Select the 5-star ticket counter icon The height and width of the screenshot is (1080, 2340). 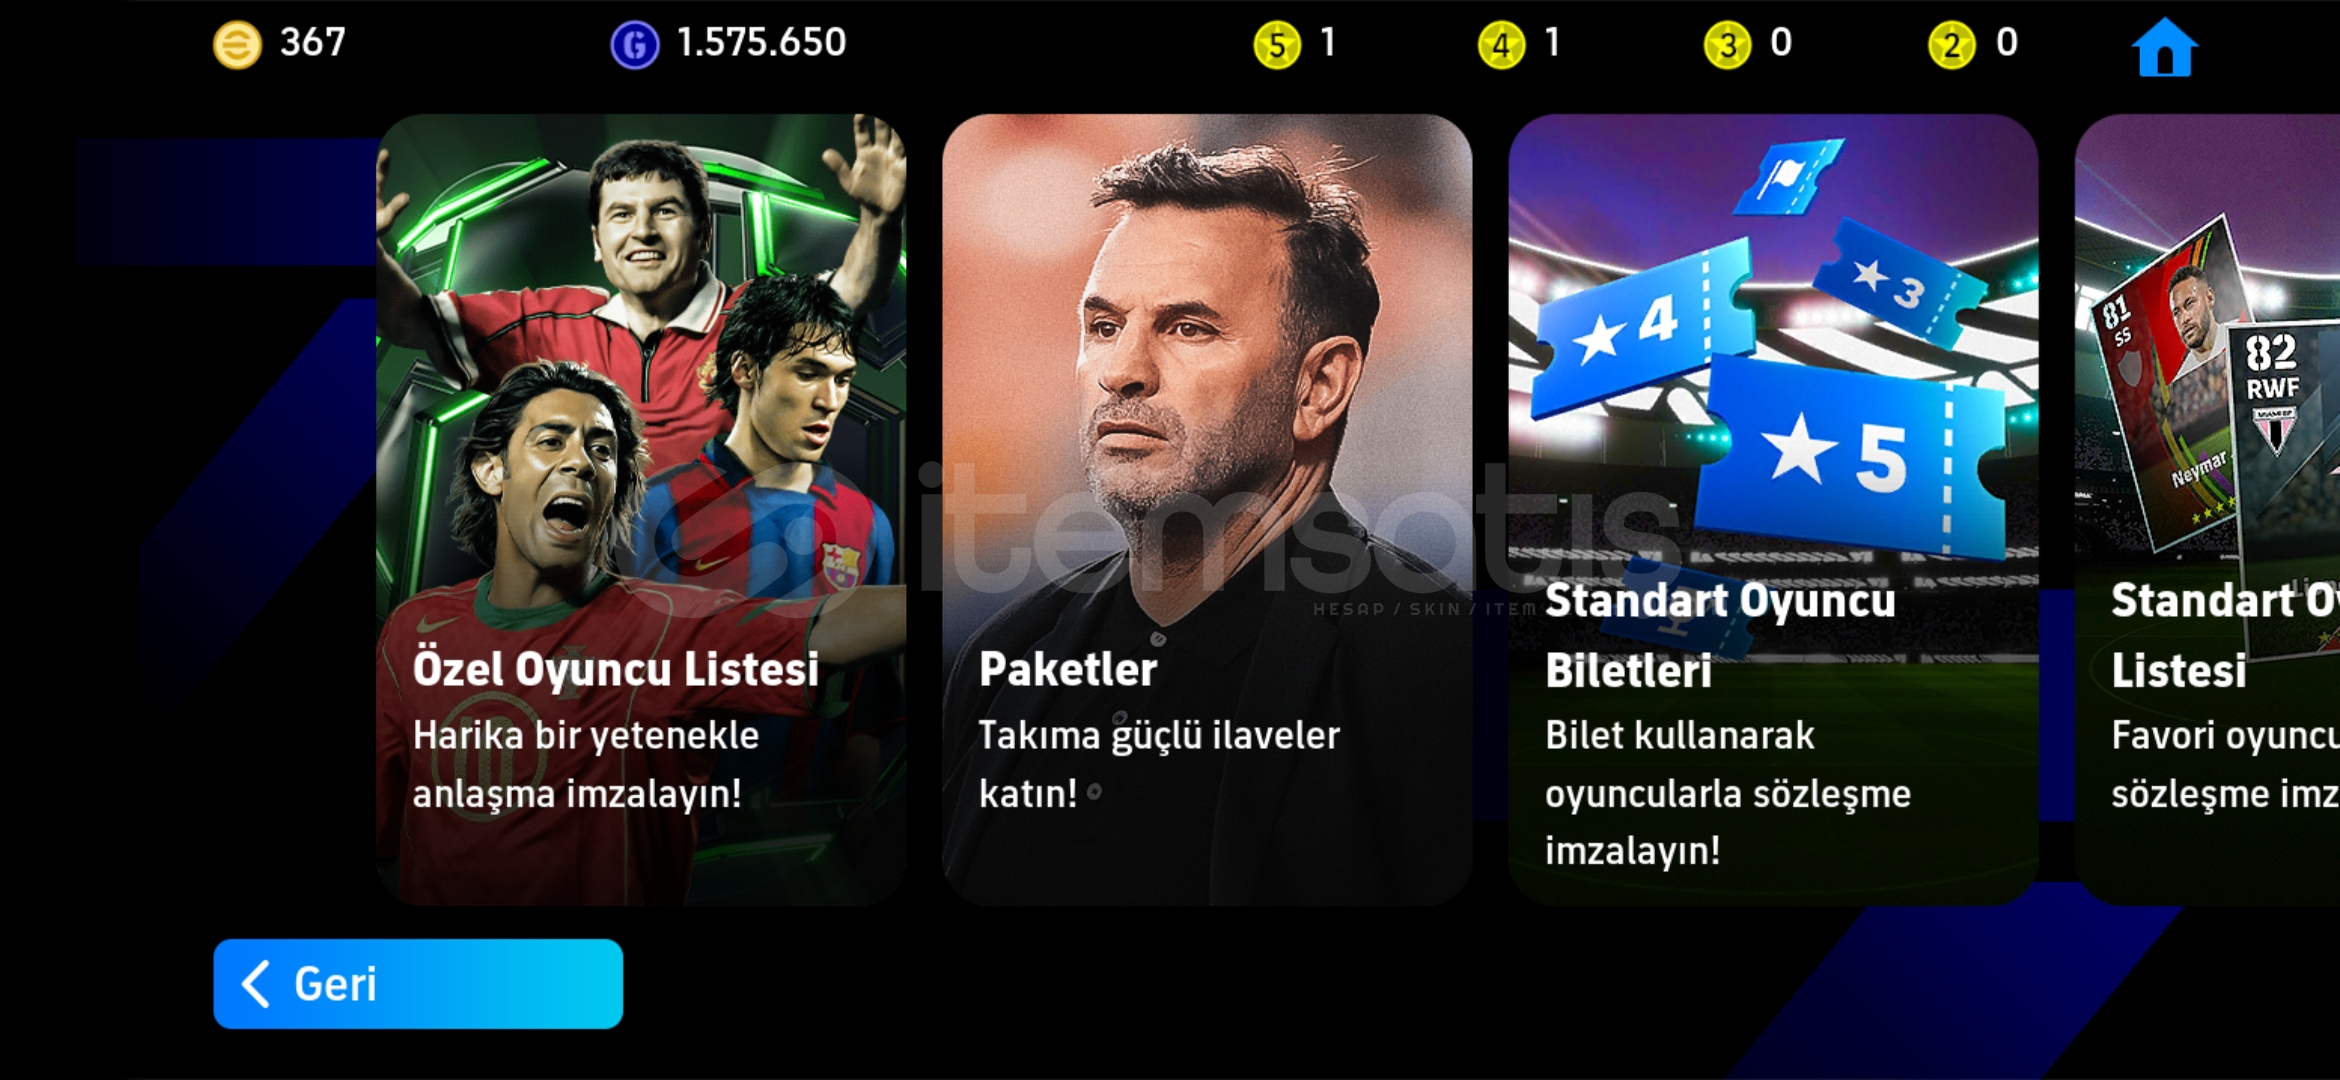coord(1277,45)
